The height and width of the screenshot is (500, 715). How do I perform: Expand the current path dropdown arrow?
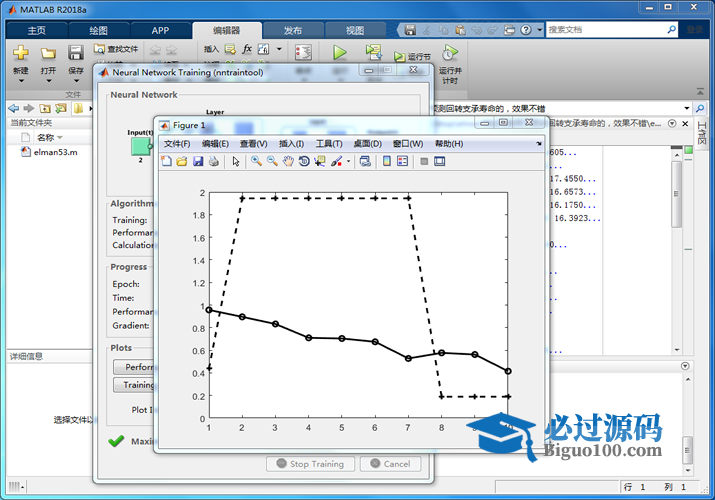687,108
